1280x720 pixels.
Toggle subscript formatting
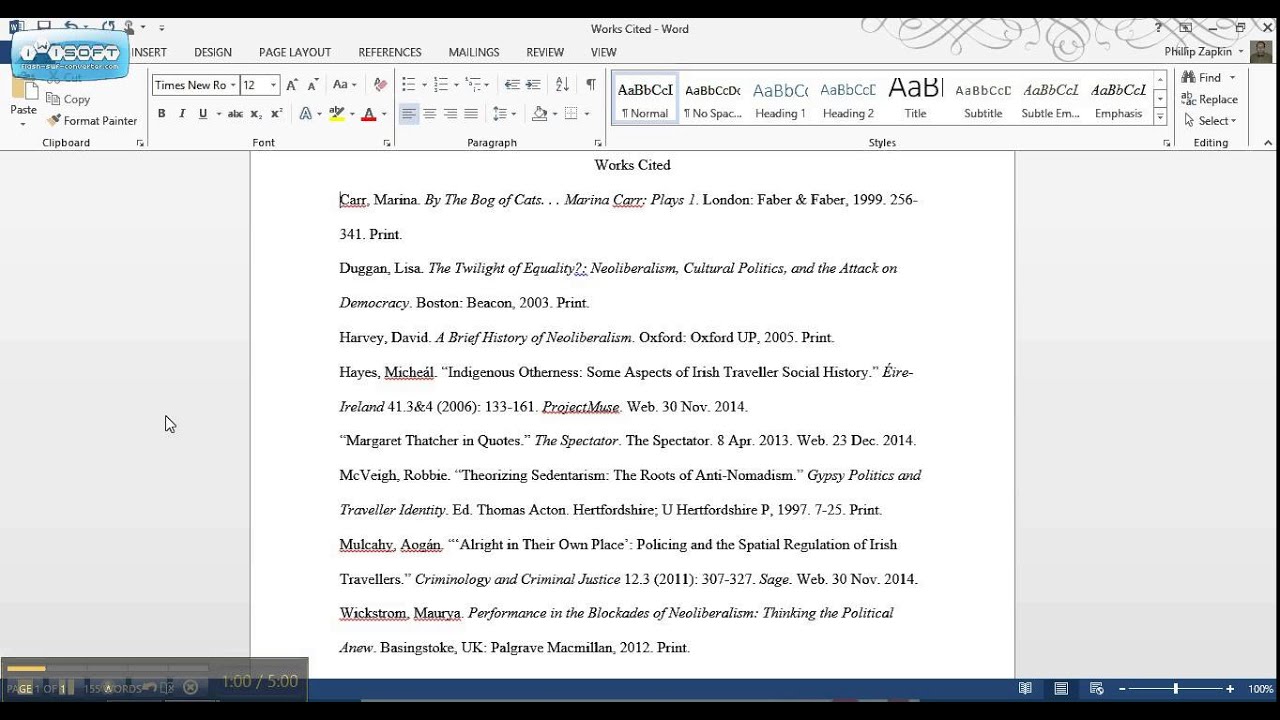256,114
